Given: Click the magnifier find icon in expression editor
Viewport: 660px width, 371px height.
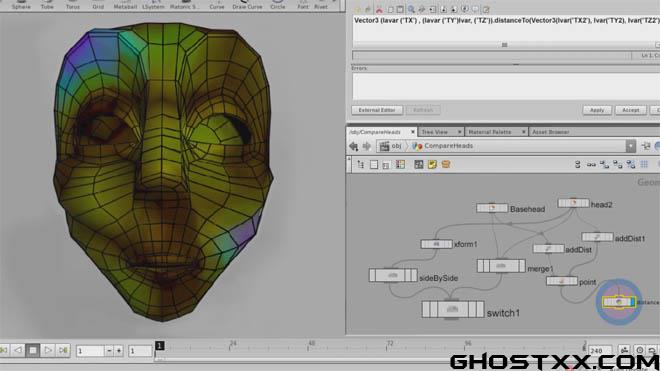Looking at the screenshot, I should (x=411, y=9).
